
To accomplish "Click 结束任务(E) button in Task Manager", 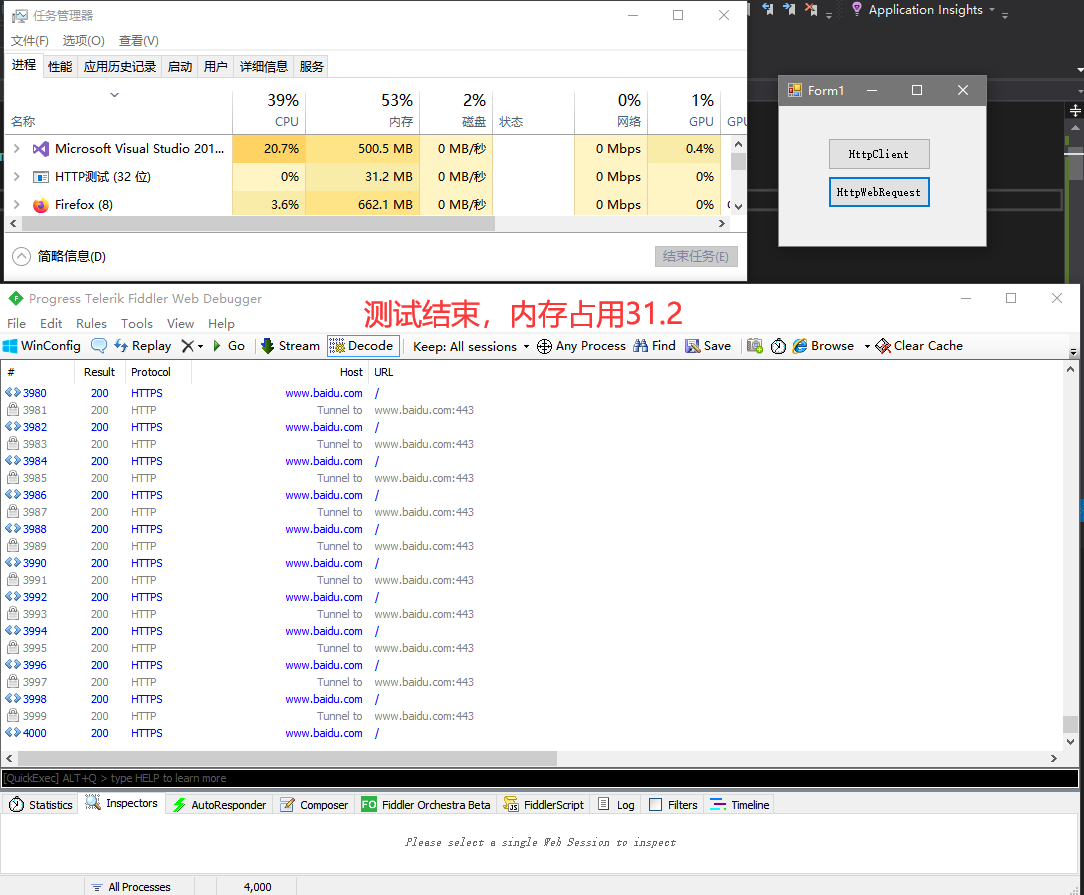I will [695, 256].
